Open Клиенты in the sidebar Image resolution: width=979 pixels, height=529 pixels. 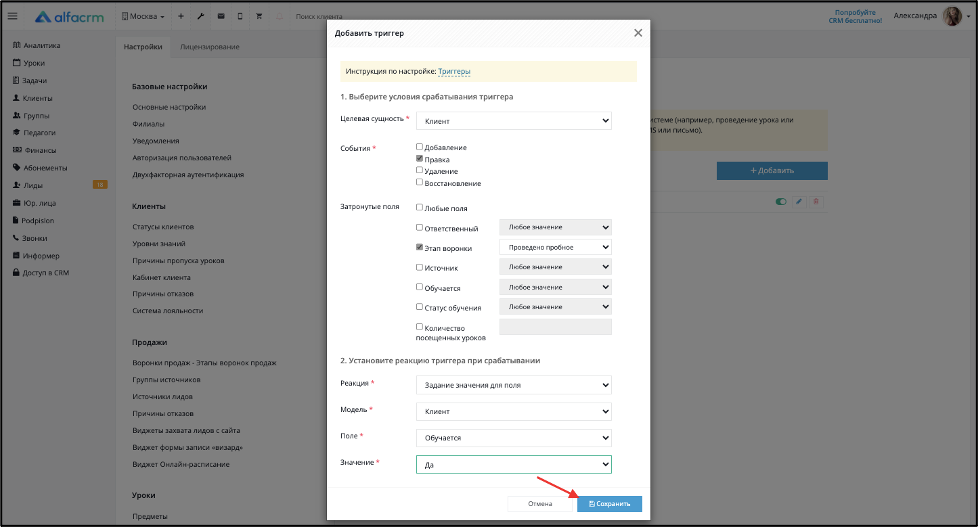[32, 98]
